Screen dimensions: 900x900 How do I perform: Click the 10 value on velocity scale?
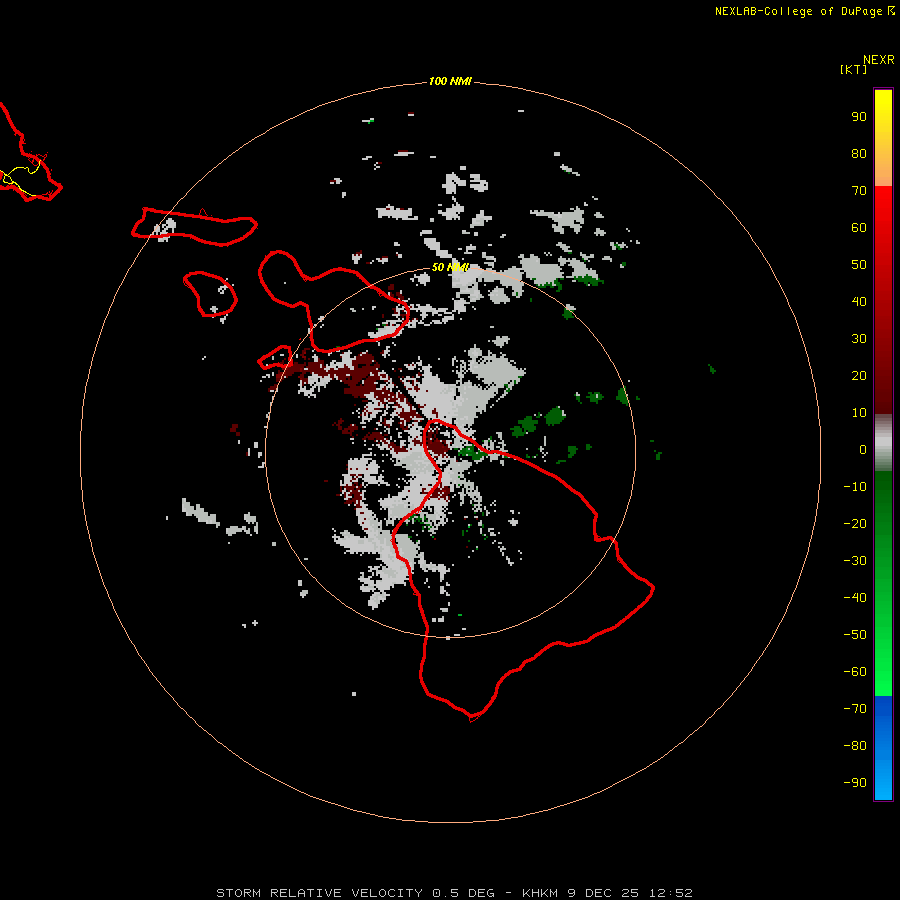click(859, 413)
